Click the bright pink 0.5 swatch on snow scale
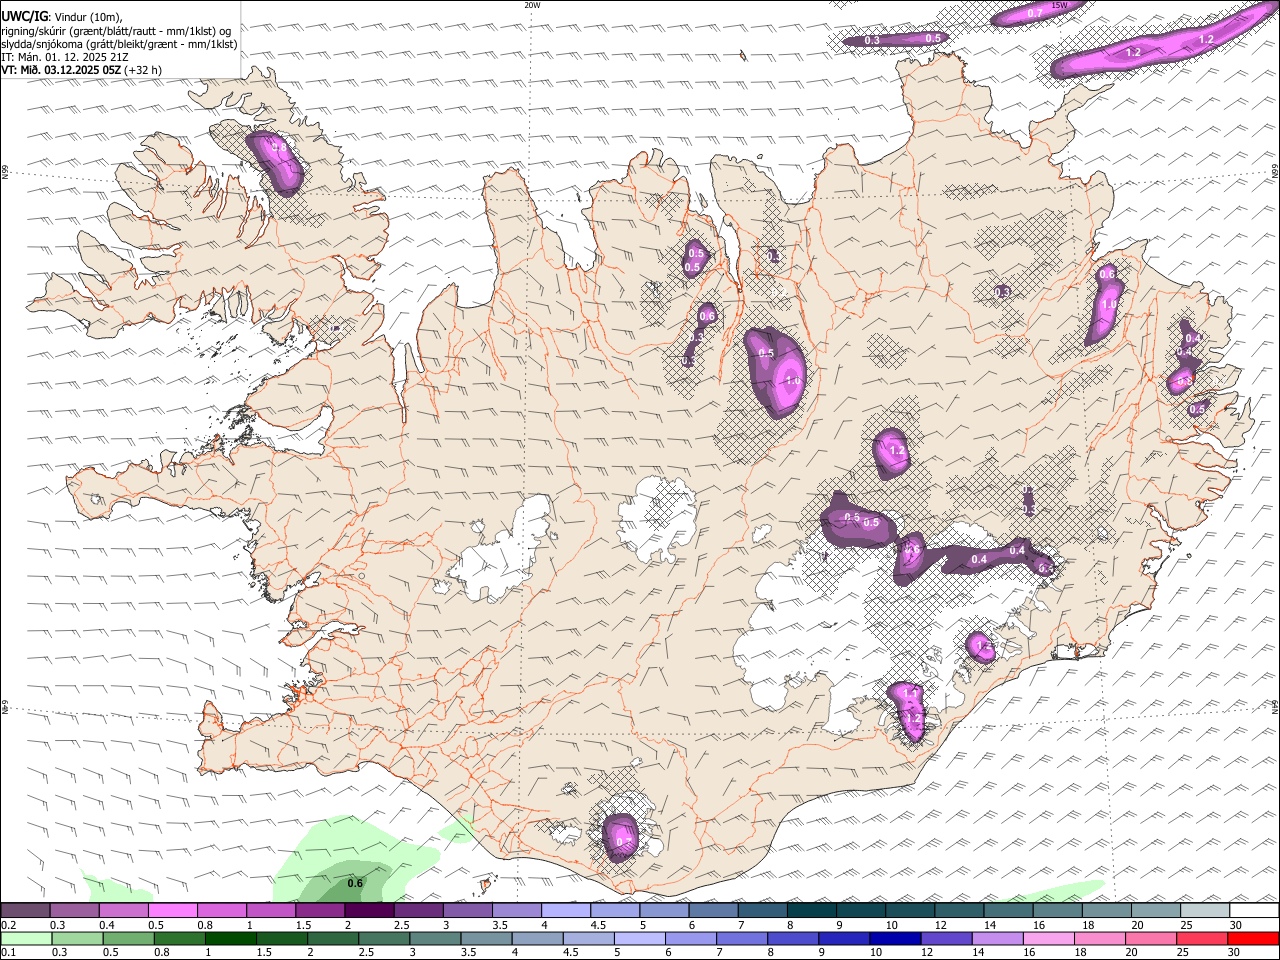This screenshot has width=1280, height=960. [175, 911]
